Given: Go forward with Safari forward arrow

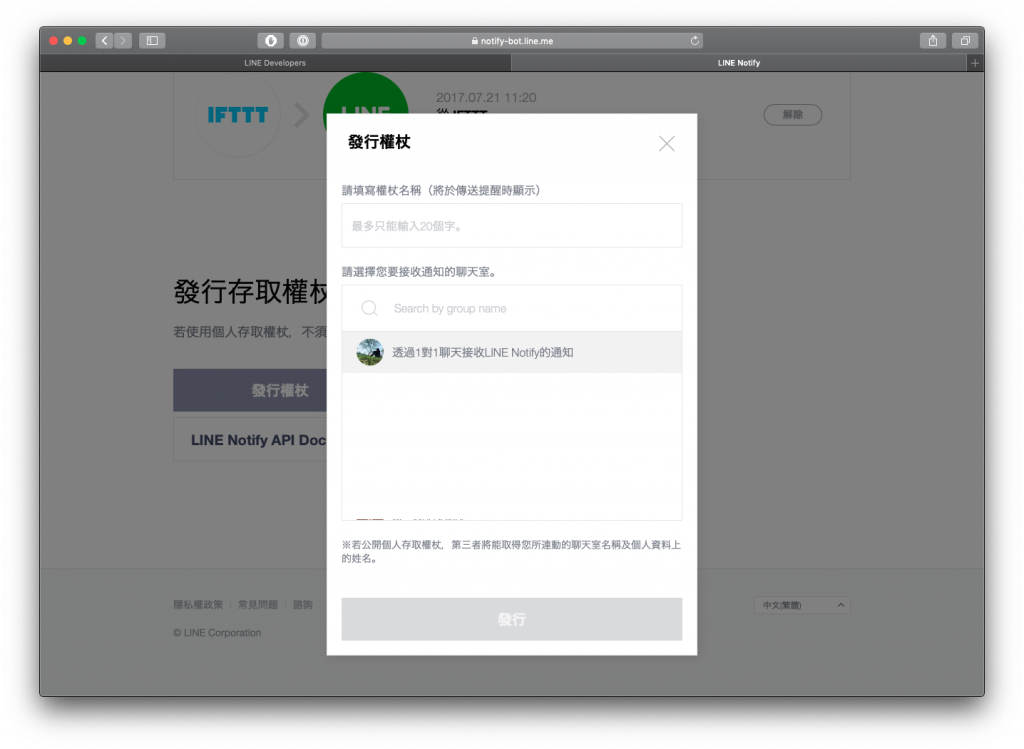Looking at the screenshot, I should 123,40.
